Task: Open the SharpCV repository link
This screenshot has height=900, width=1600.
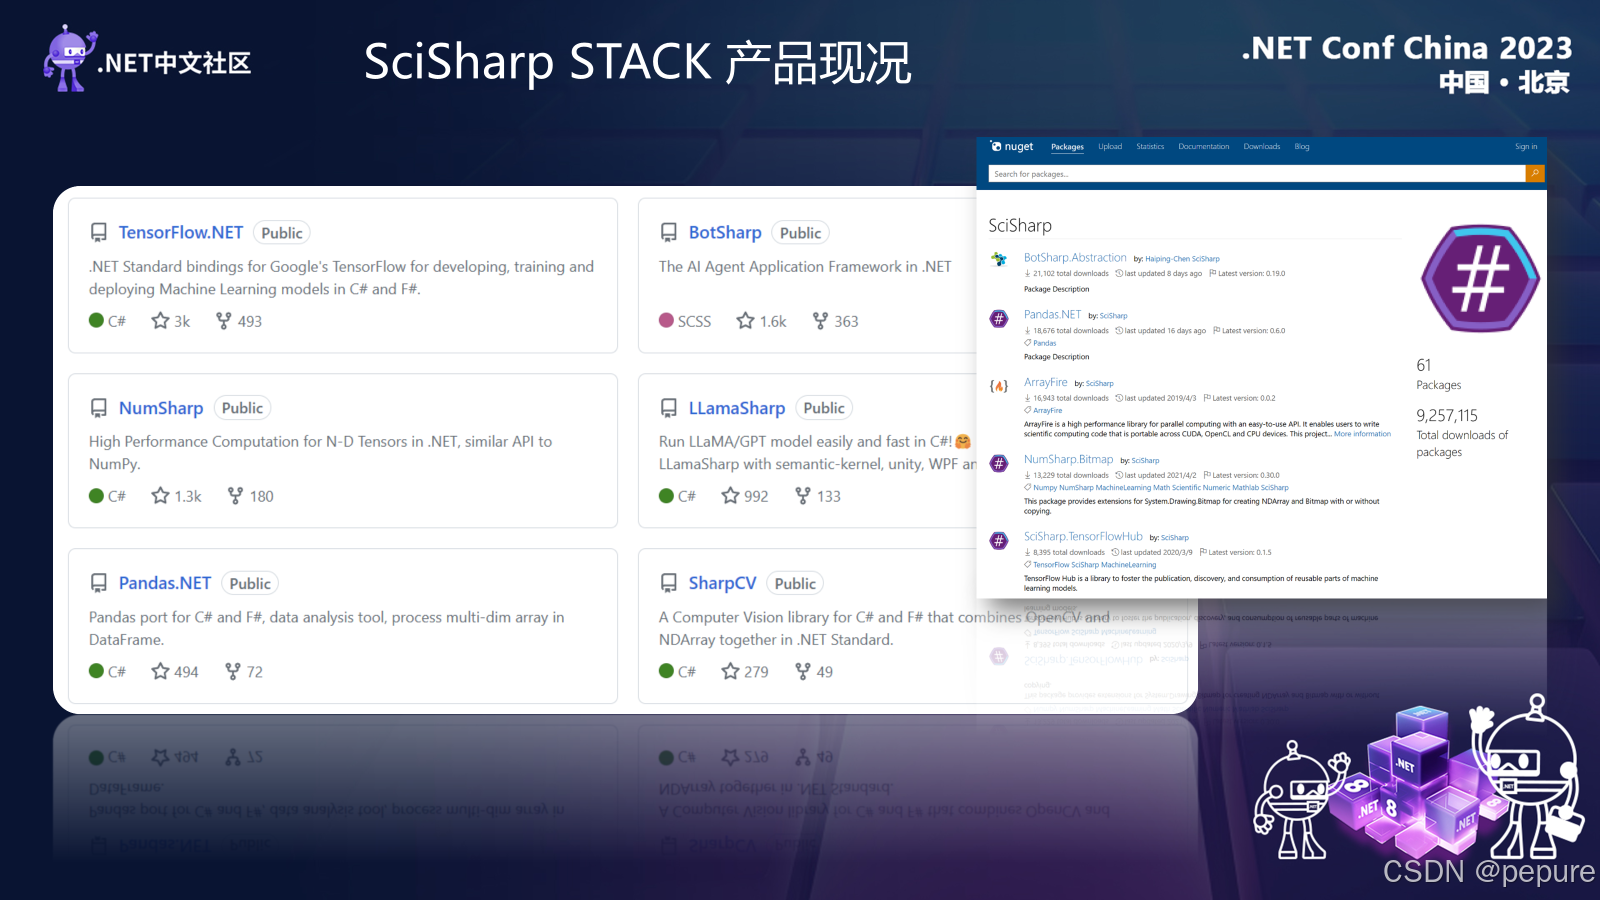Action: [x=722, y=583]
